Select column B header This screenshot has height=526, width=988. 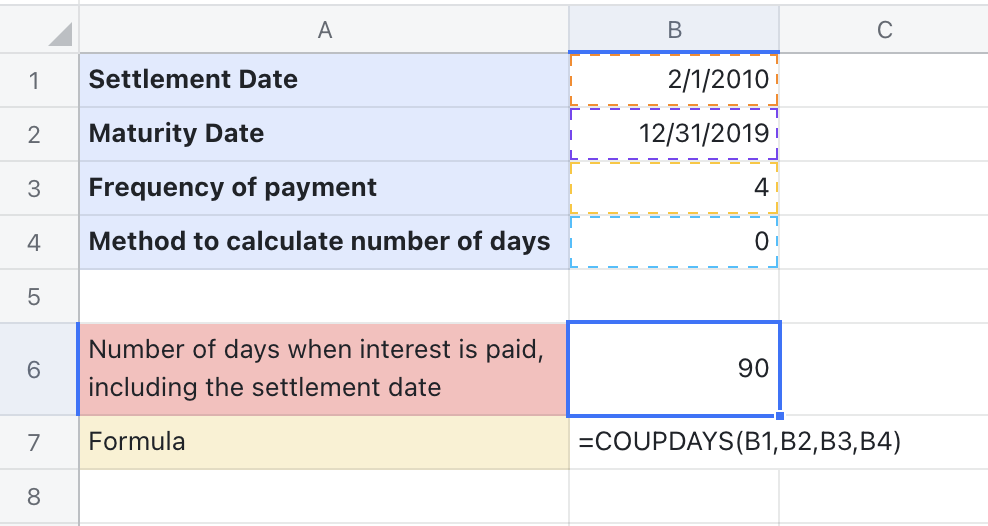(x=674, y=30)
